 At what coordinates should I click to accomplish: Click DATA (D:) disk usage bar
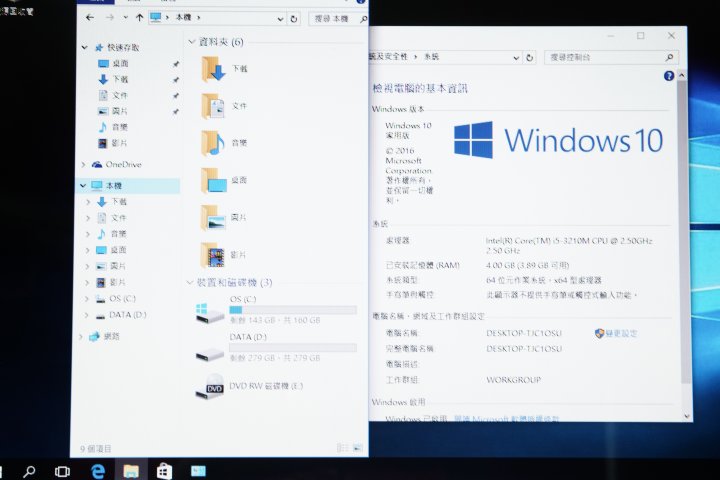[x=293, y=348]
